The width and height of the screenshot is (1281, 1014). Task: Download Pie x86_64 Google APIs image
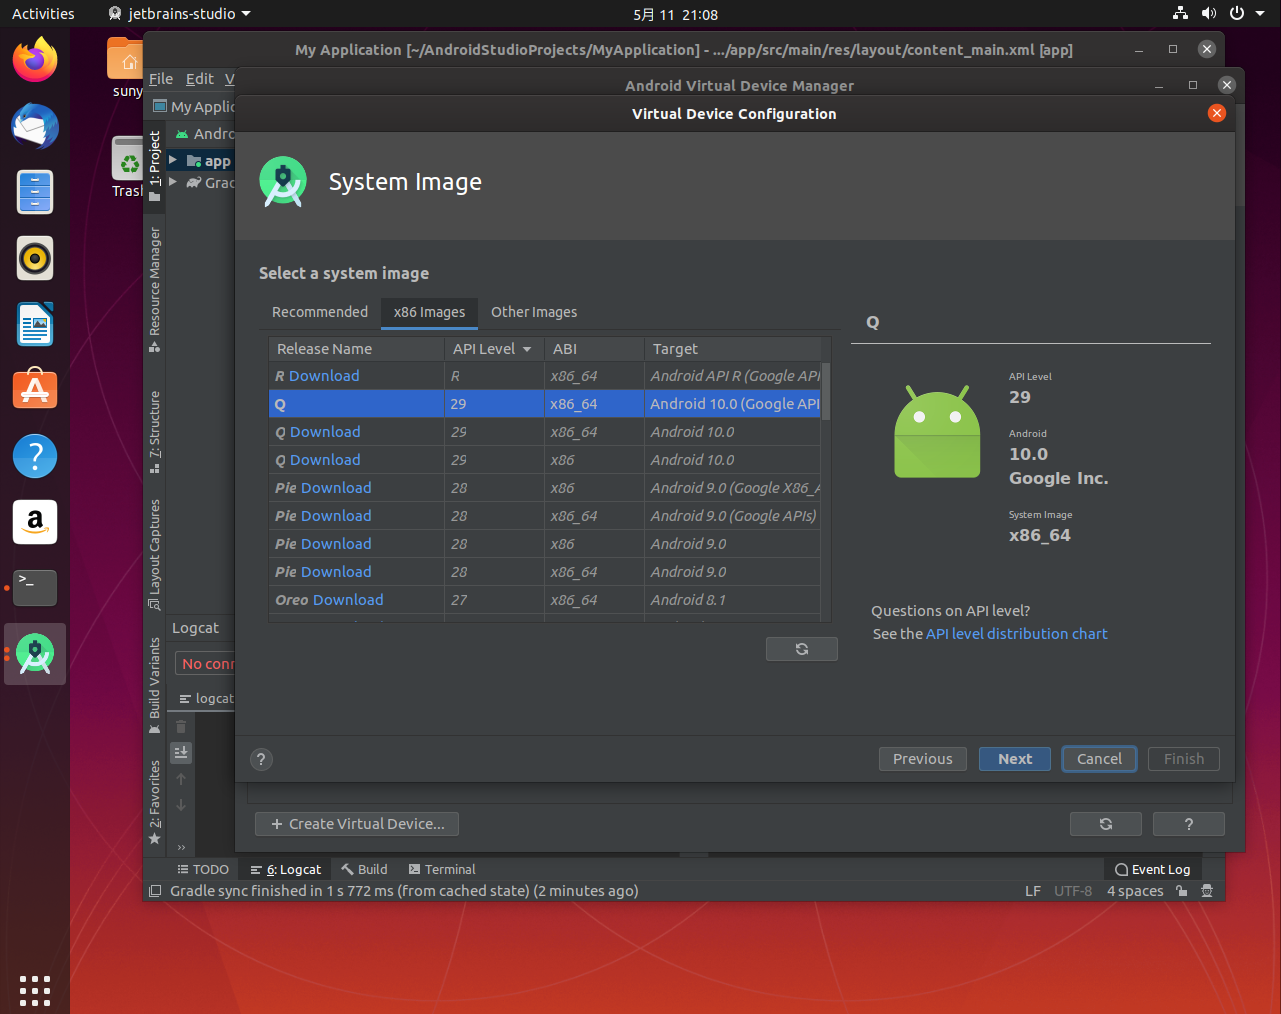tap(337, 516)
